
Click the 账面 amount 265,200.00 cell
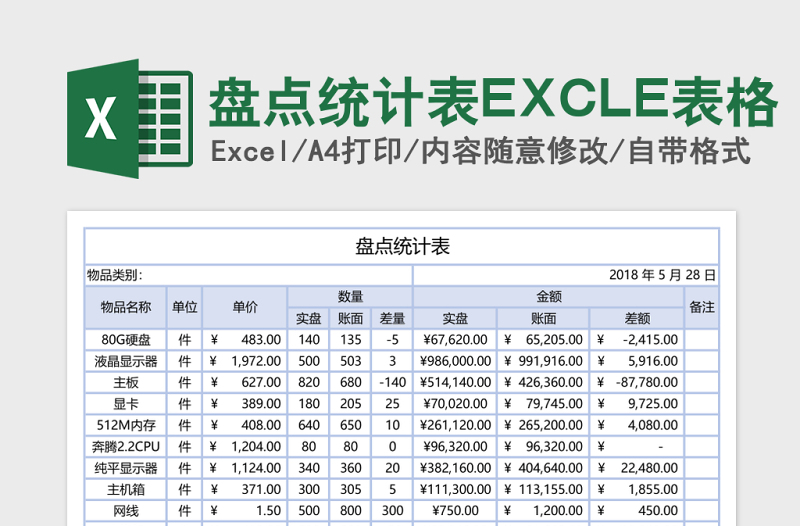[543, 425]
